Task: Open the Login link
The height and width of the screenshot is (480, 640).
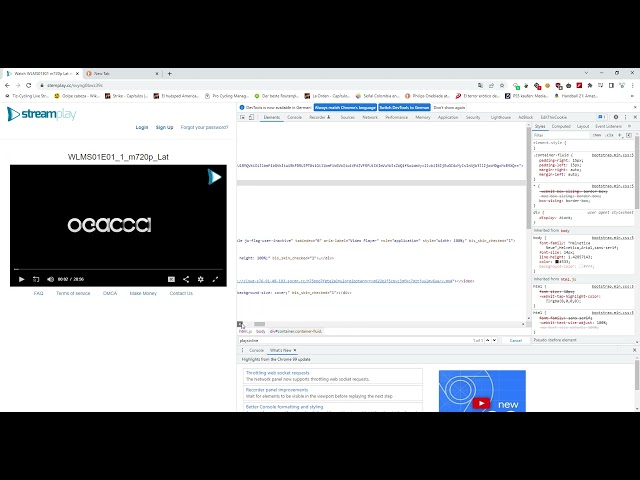Action: point(142,127)
